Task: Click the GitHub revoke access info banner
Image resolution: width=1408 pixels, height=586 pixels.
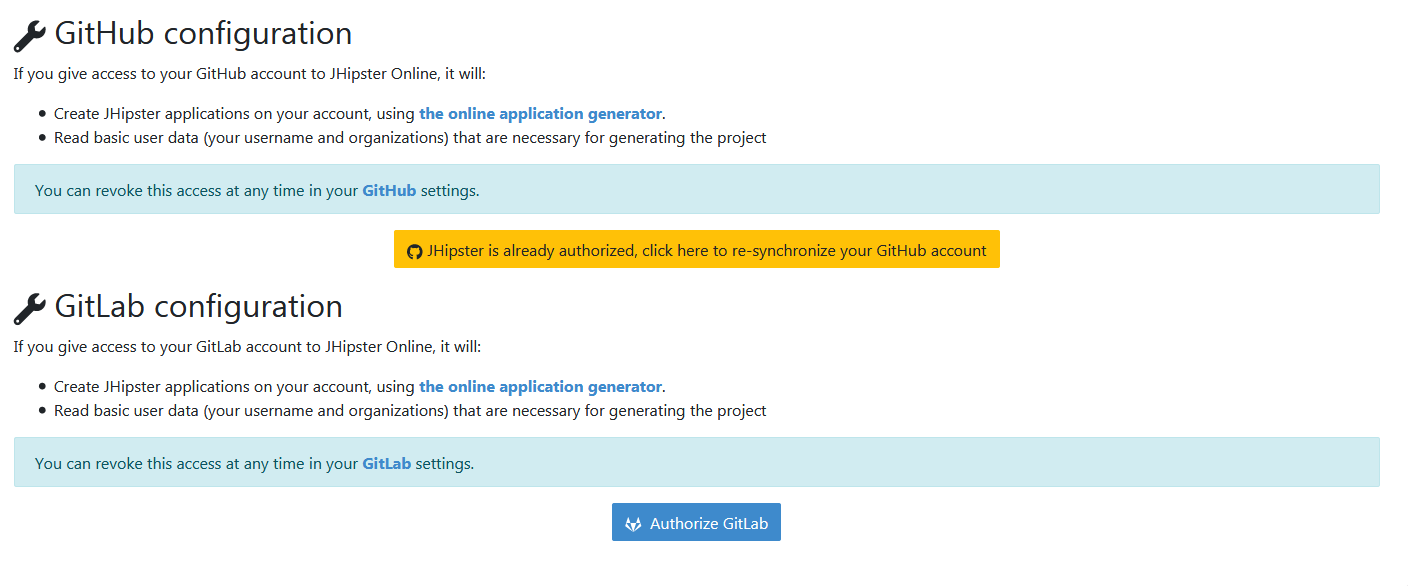Action: coord(697,189)
